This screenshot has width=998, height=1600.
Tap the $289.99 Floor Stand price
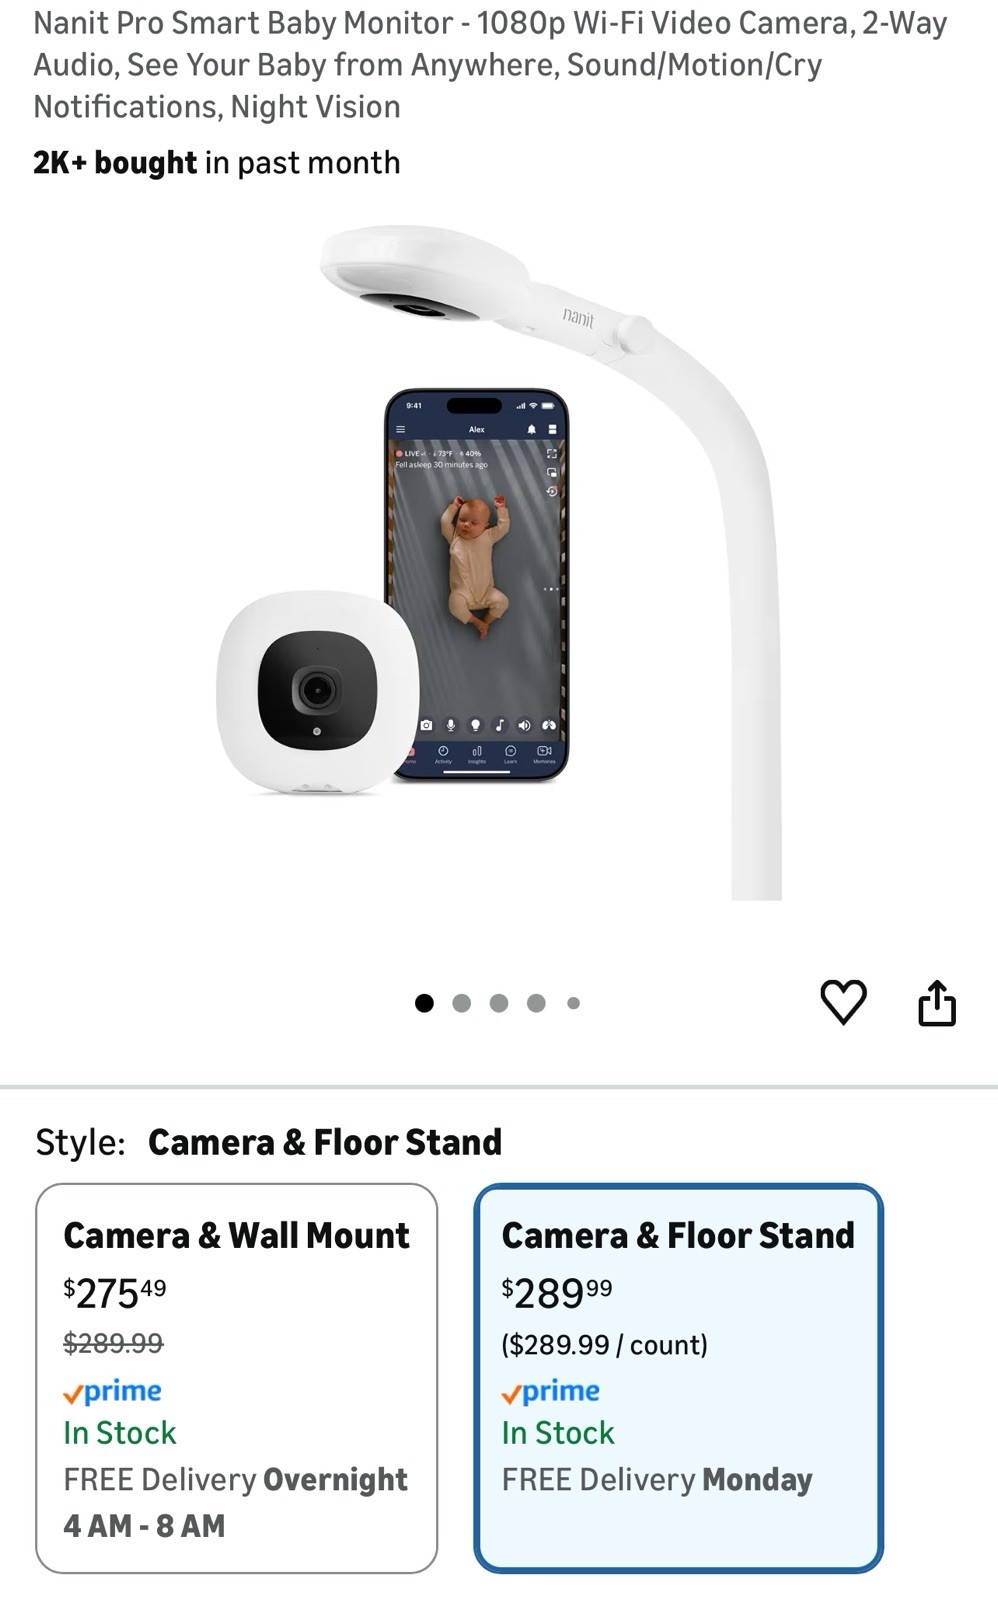[557, 1293]
